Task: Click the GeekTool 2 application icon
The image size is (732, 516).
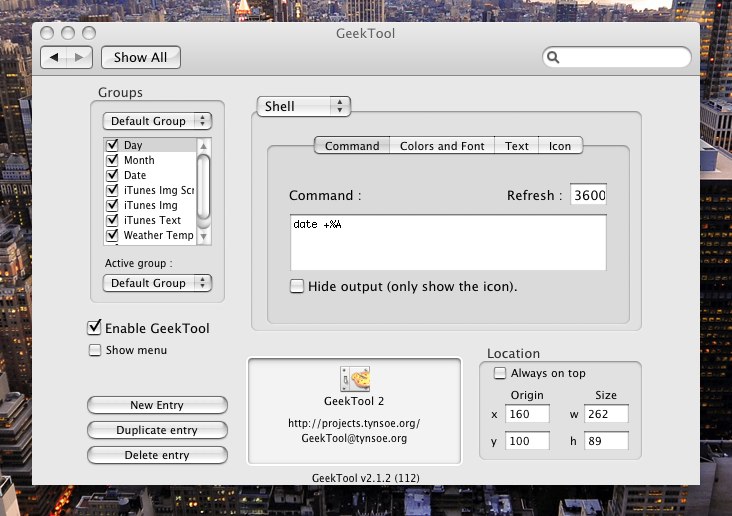Action: pyautogui.click(x=354, y=380)
